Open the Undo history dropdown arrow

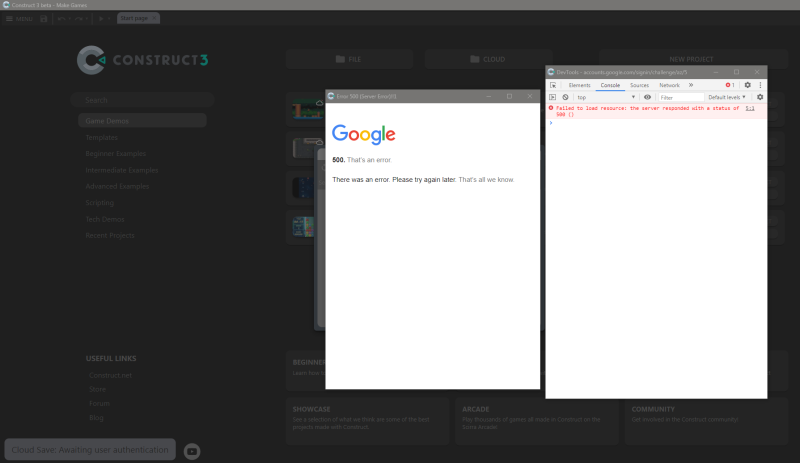coord(69,18)
